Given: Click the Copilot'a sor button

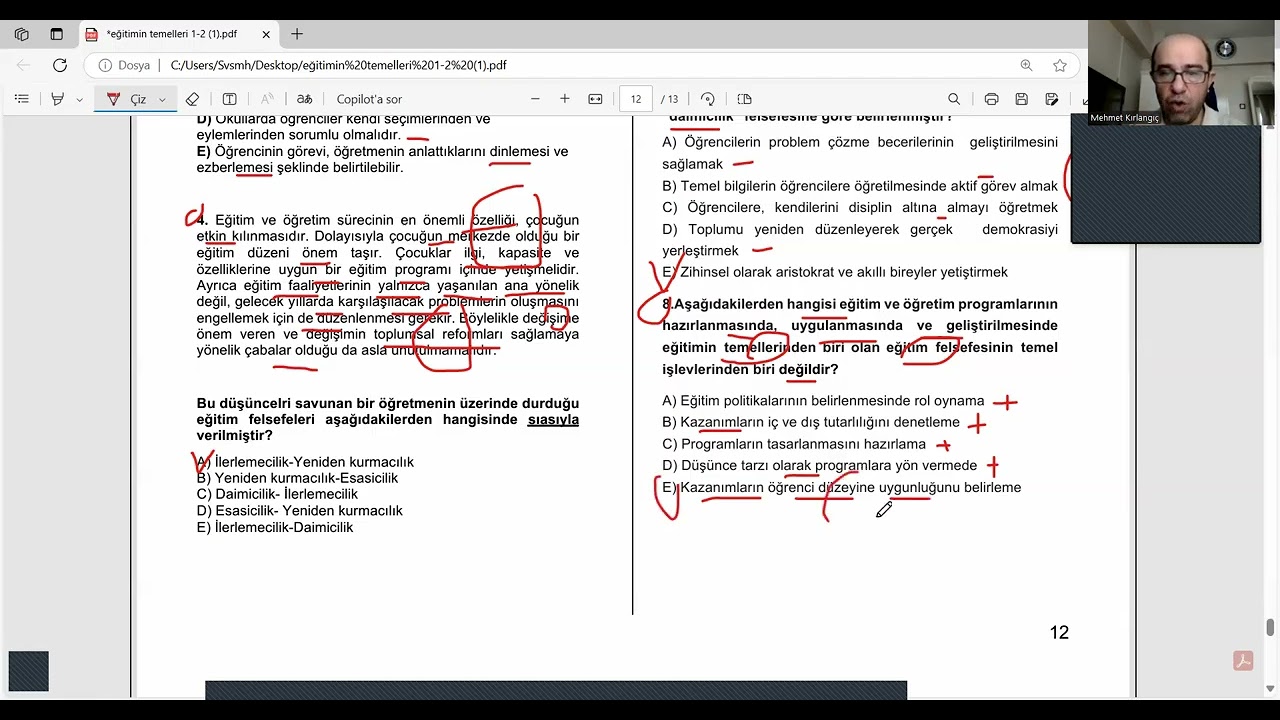Looking at the screenshot, I should (x=369, y=99).
